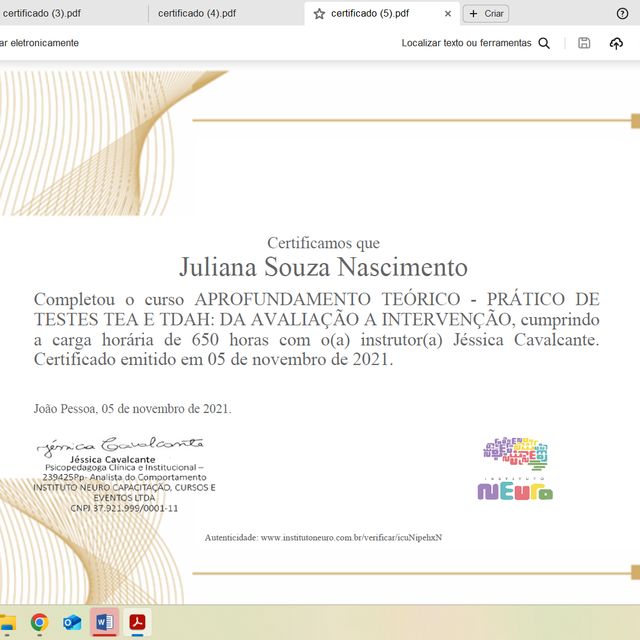The width and height of the screenshot is (640, 640).
Task: Click the Autenticidade verification URL
Action: click(351, 538)
